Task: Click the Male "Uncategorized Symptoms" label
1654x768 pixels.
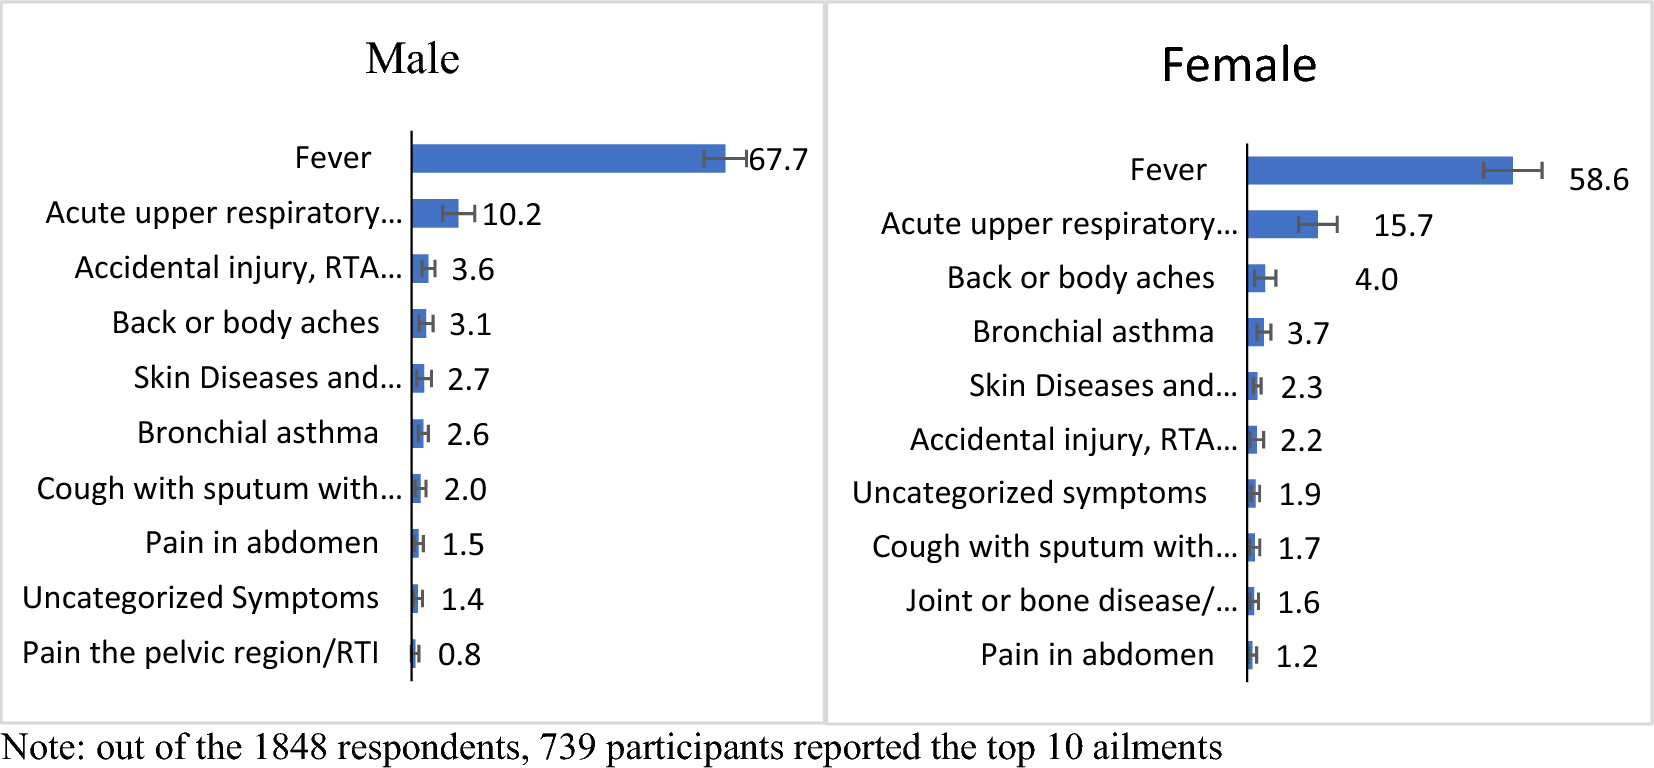Action: click(200, 598)
